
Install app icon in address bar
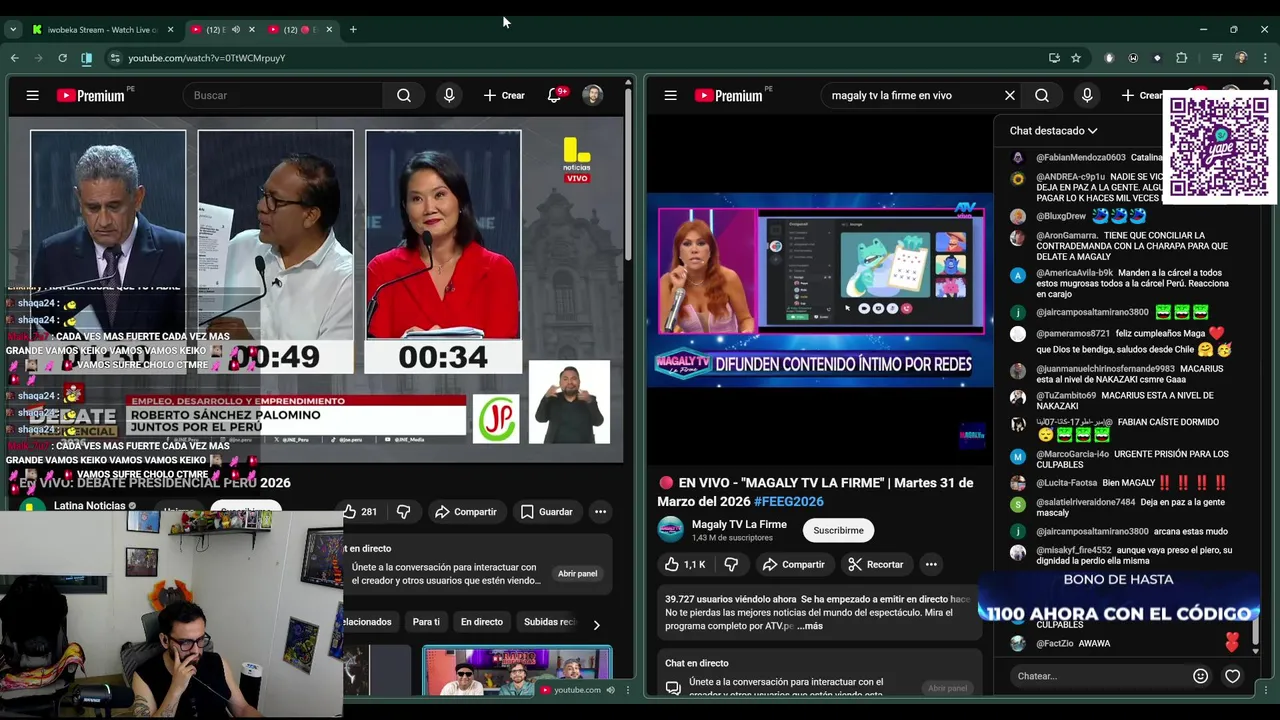(x=1054, y=58)
